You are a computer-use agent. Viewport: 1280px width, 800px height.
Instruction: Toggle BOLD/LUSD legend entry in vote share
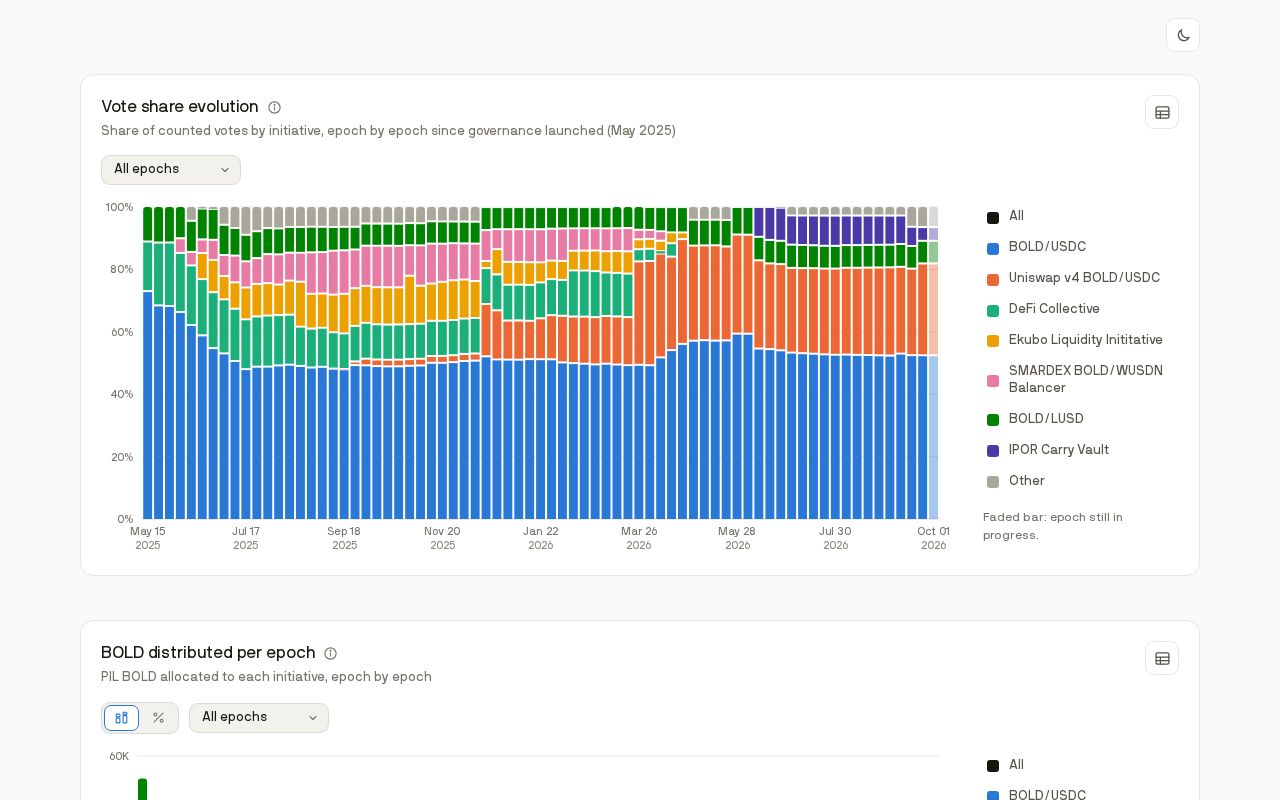coord(1036,420)
